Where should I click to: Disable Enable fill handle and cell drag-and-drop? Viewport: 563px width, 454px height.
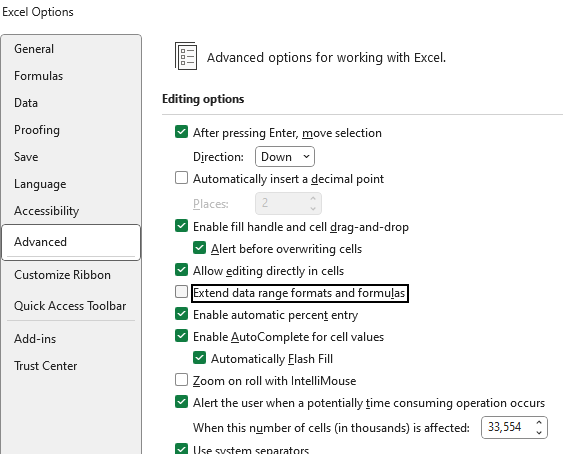point(181,226)
